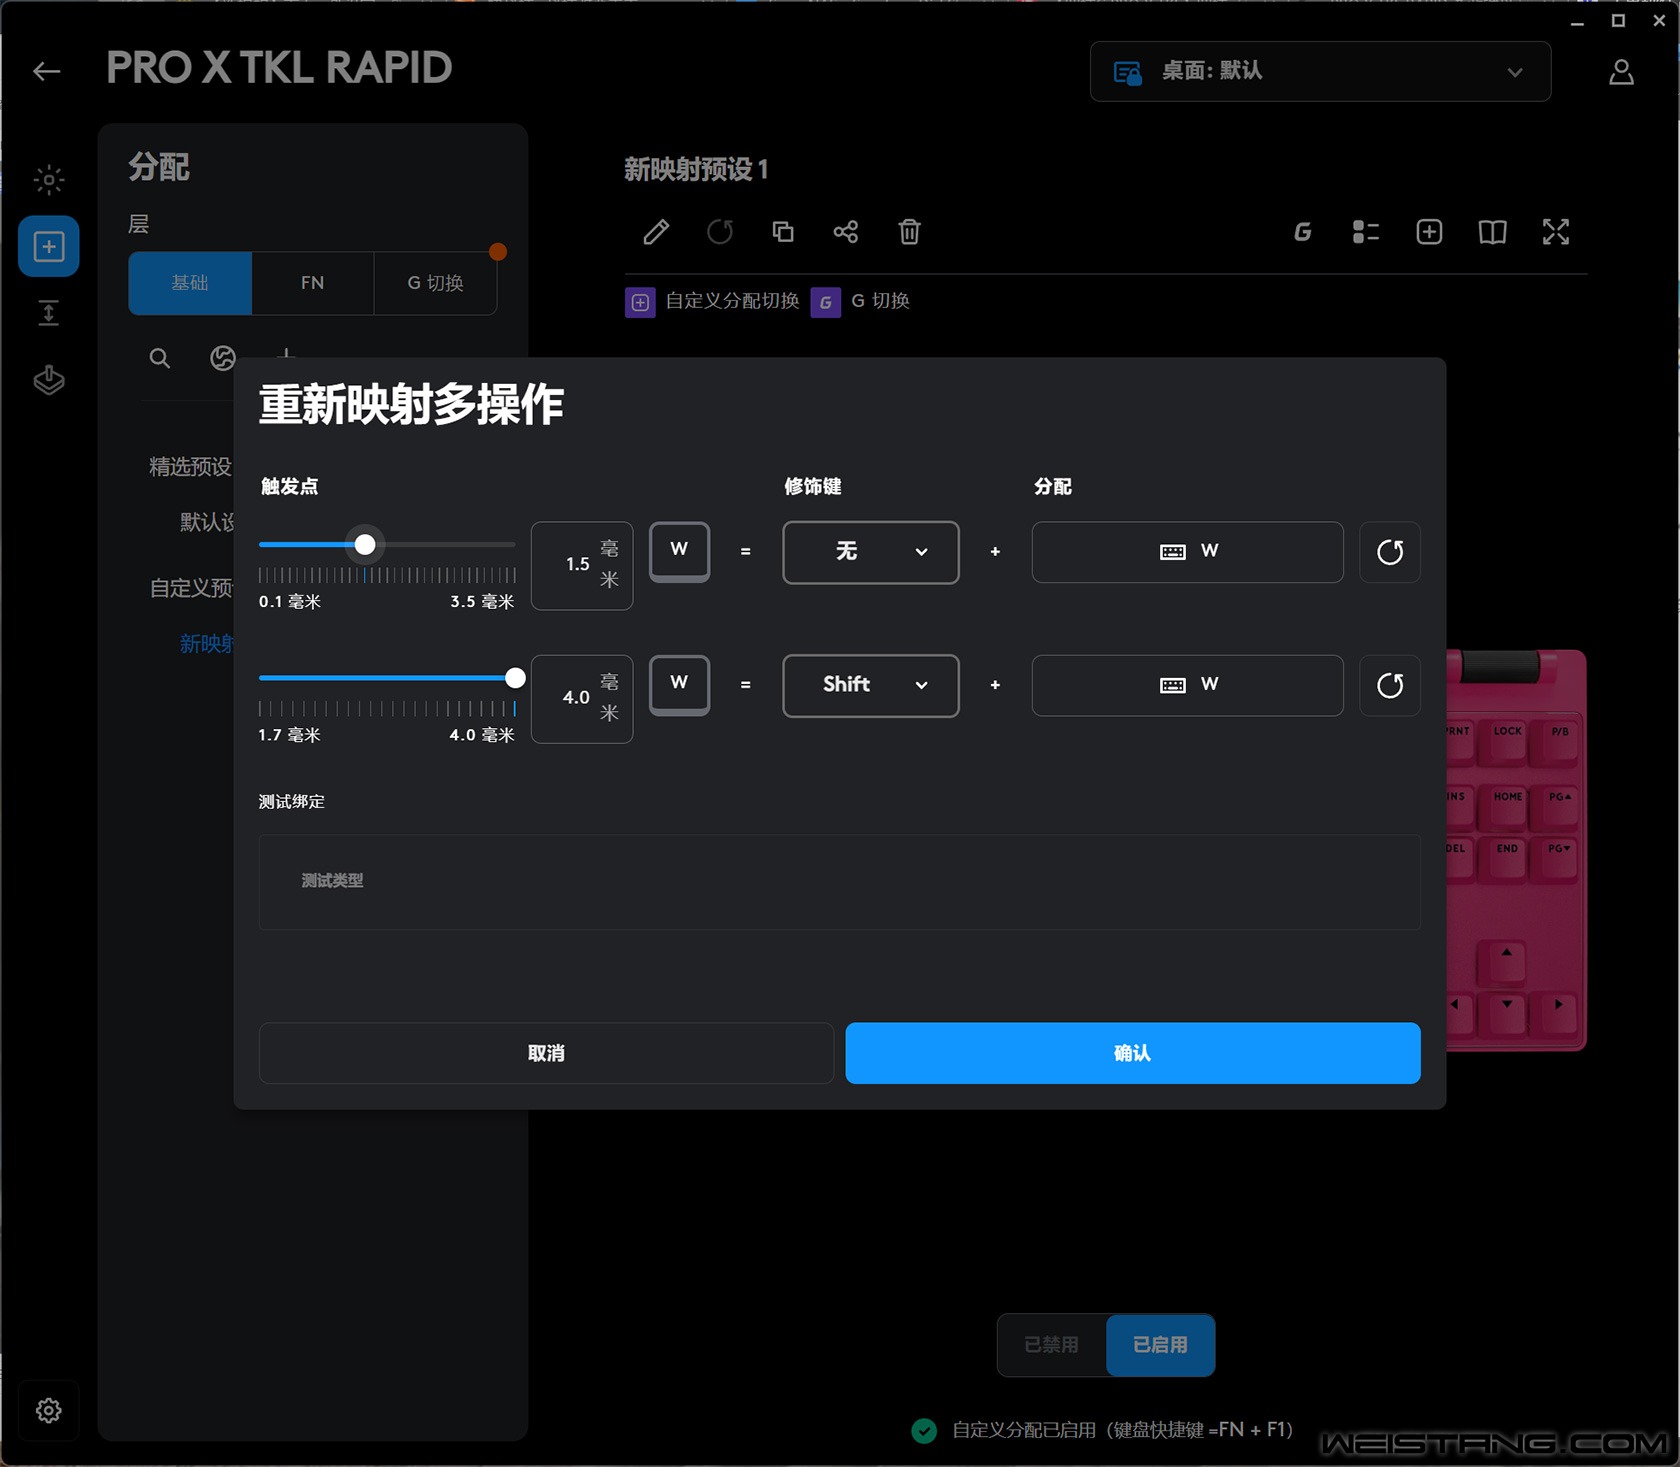Switch to the G 切换 layer tab

pyautogui.click(x=435, y=283)
